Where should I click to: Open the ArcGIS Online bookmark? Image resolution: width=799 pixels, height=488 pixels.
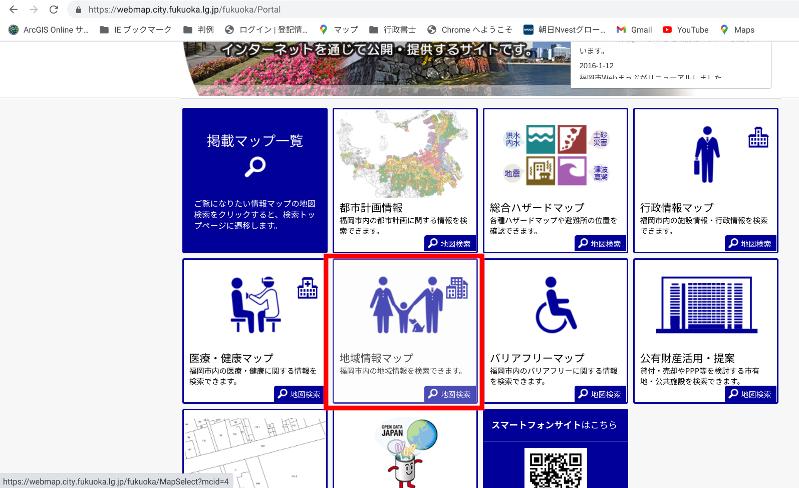tap(48, 30)
